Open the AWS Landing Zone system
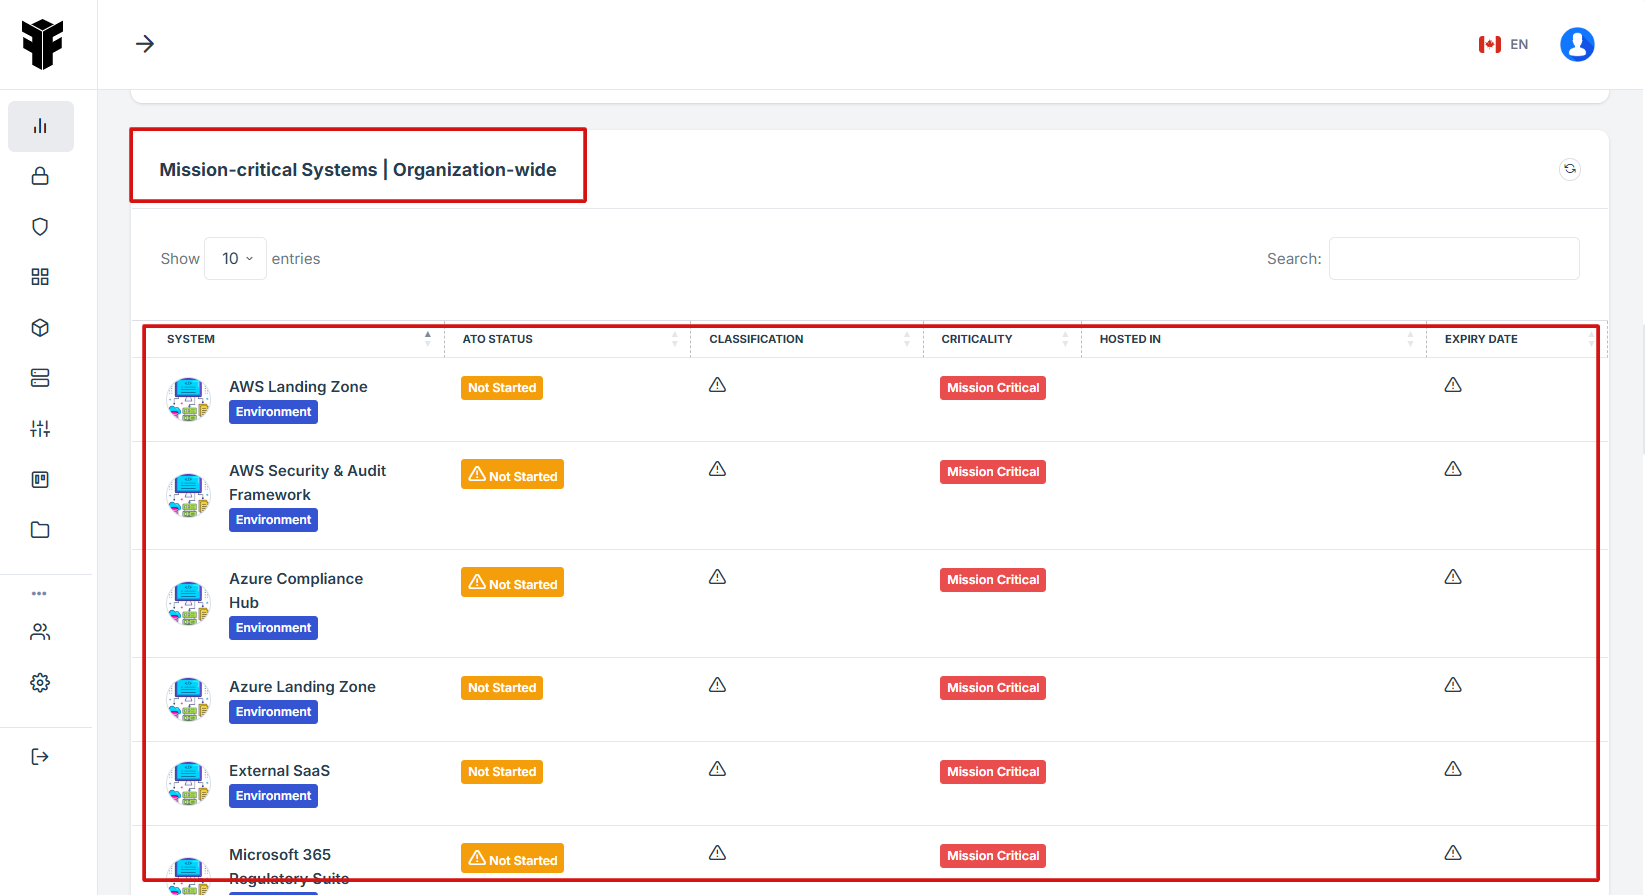The image size is (1645, 895). 298,387
